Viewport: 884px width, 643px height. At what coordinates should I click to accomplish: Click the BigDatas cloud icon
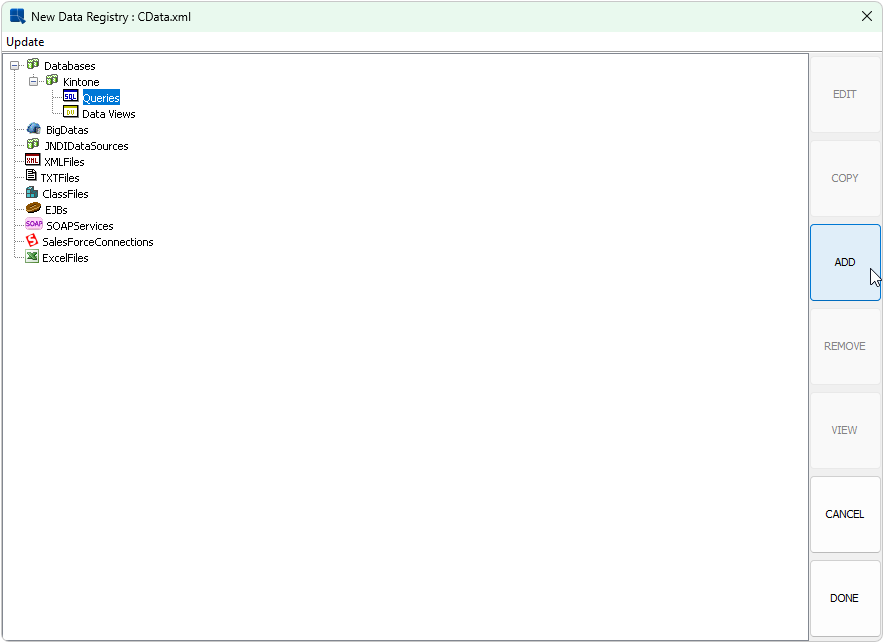click(x=34, y=130)
